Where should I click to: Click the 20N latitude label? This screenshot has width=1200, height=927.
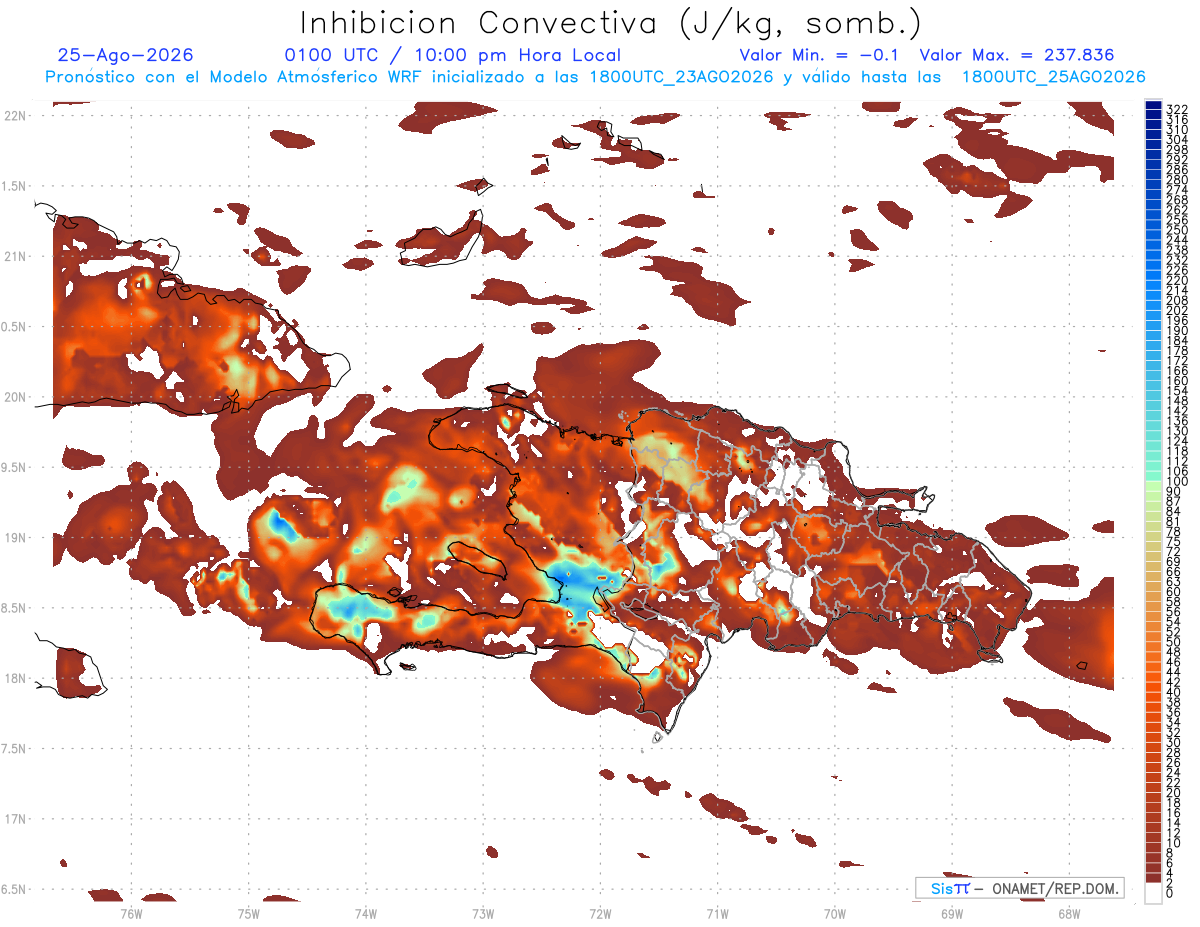tap(14, 397)
